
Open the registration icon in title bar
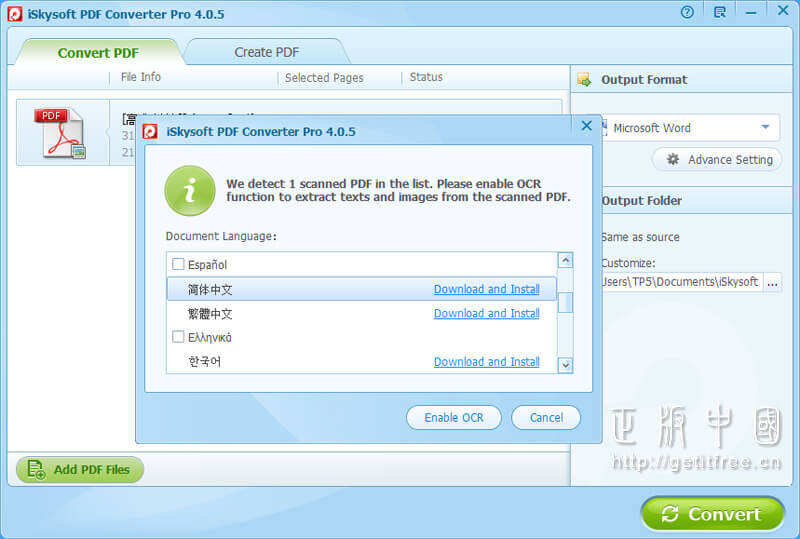coord(719,12)
